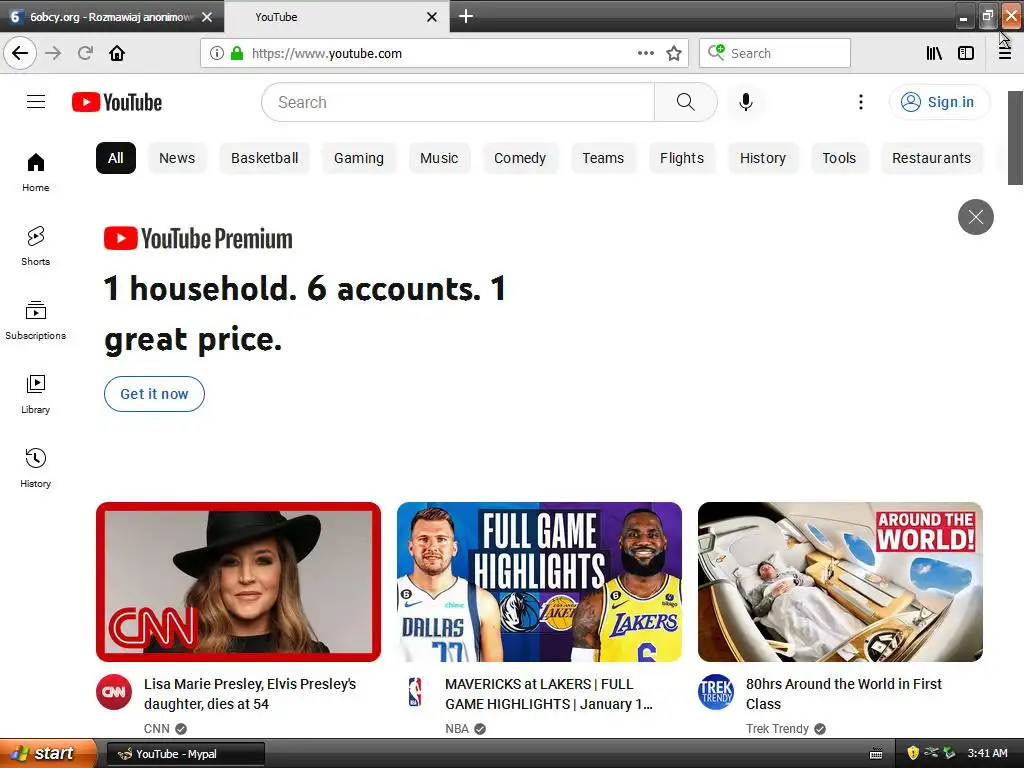Open the Around the World first class thumbnail
Screen dimensions: 1024x768
click(x=840, y=582)
